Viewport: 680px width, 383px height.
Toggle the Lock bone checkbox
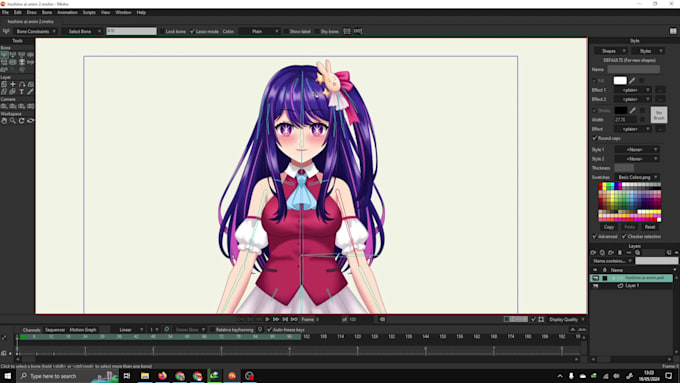[x=162, y=31]
